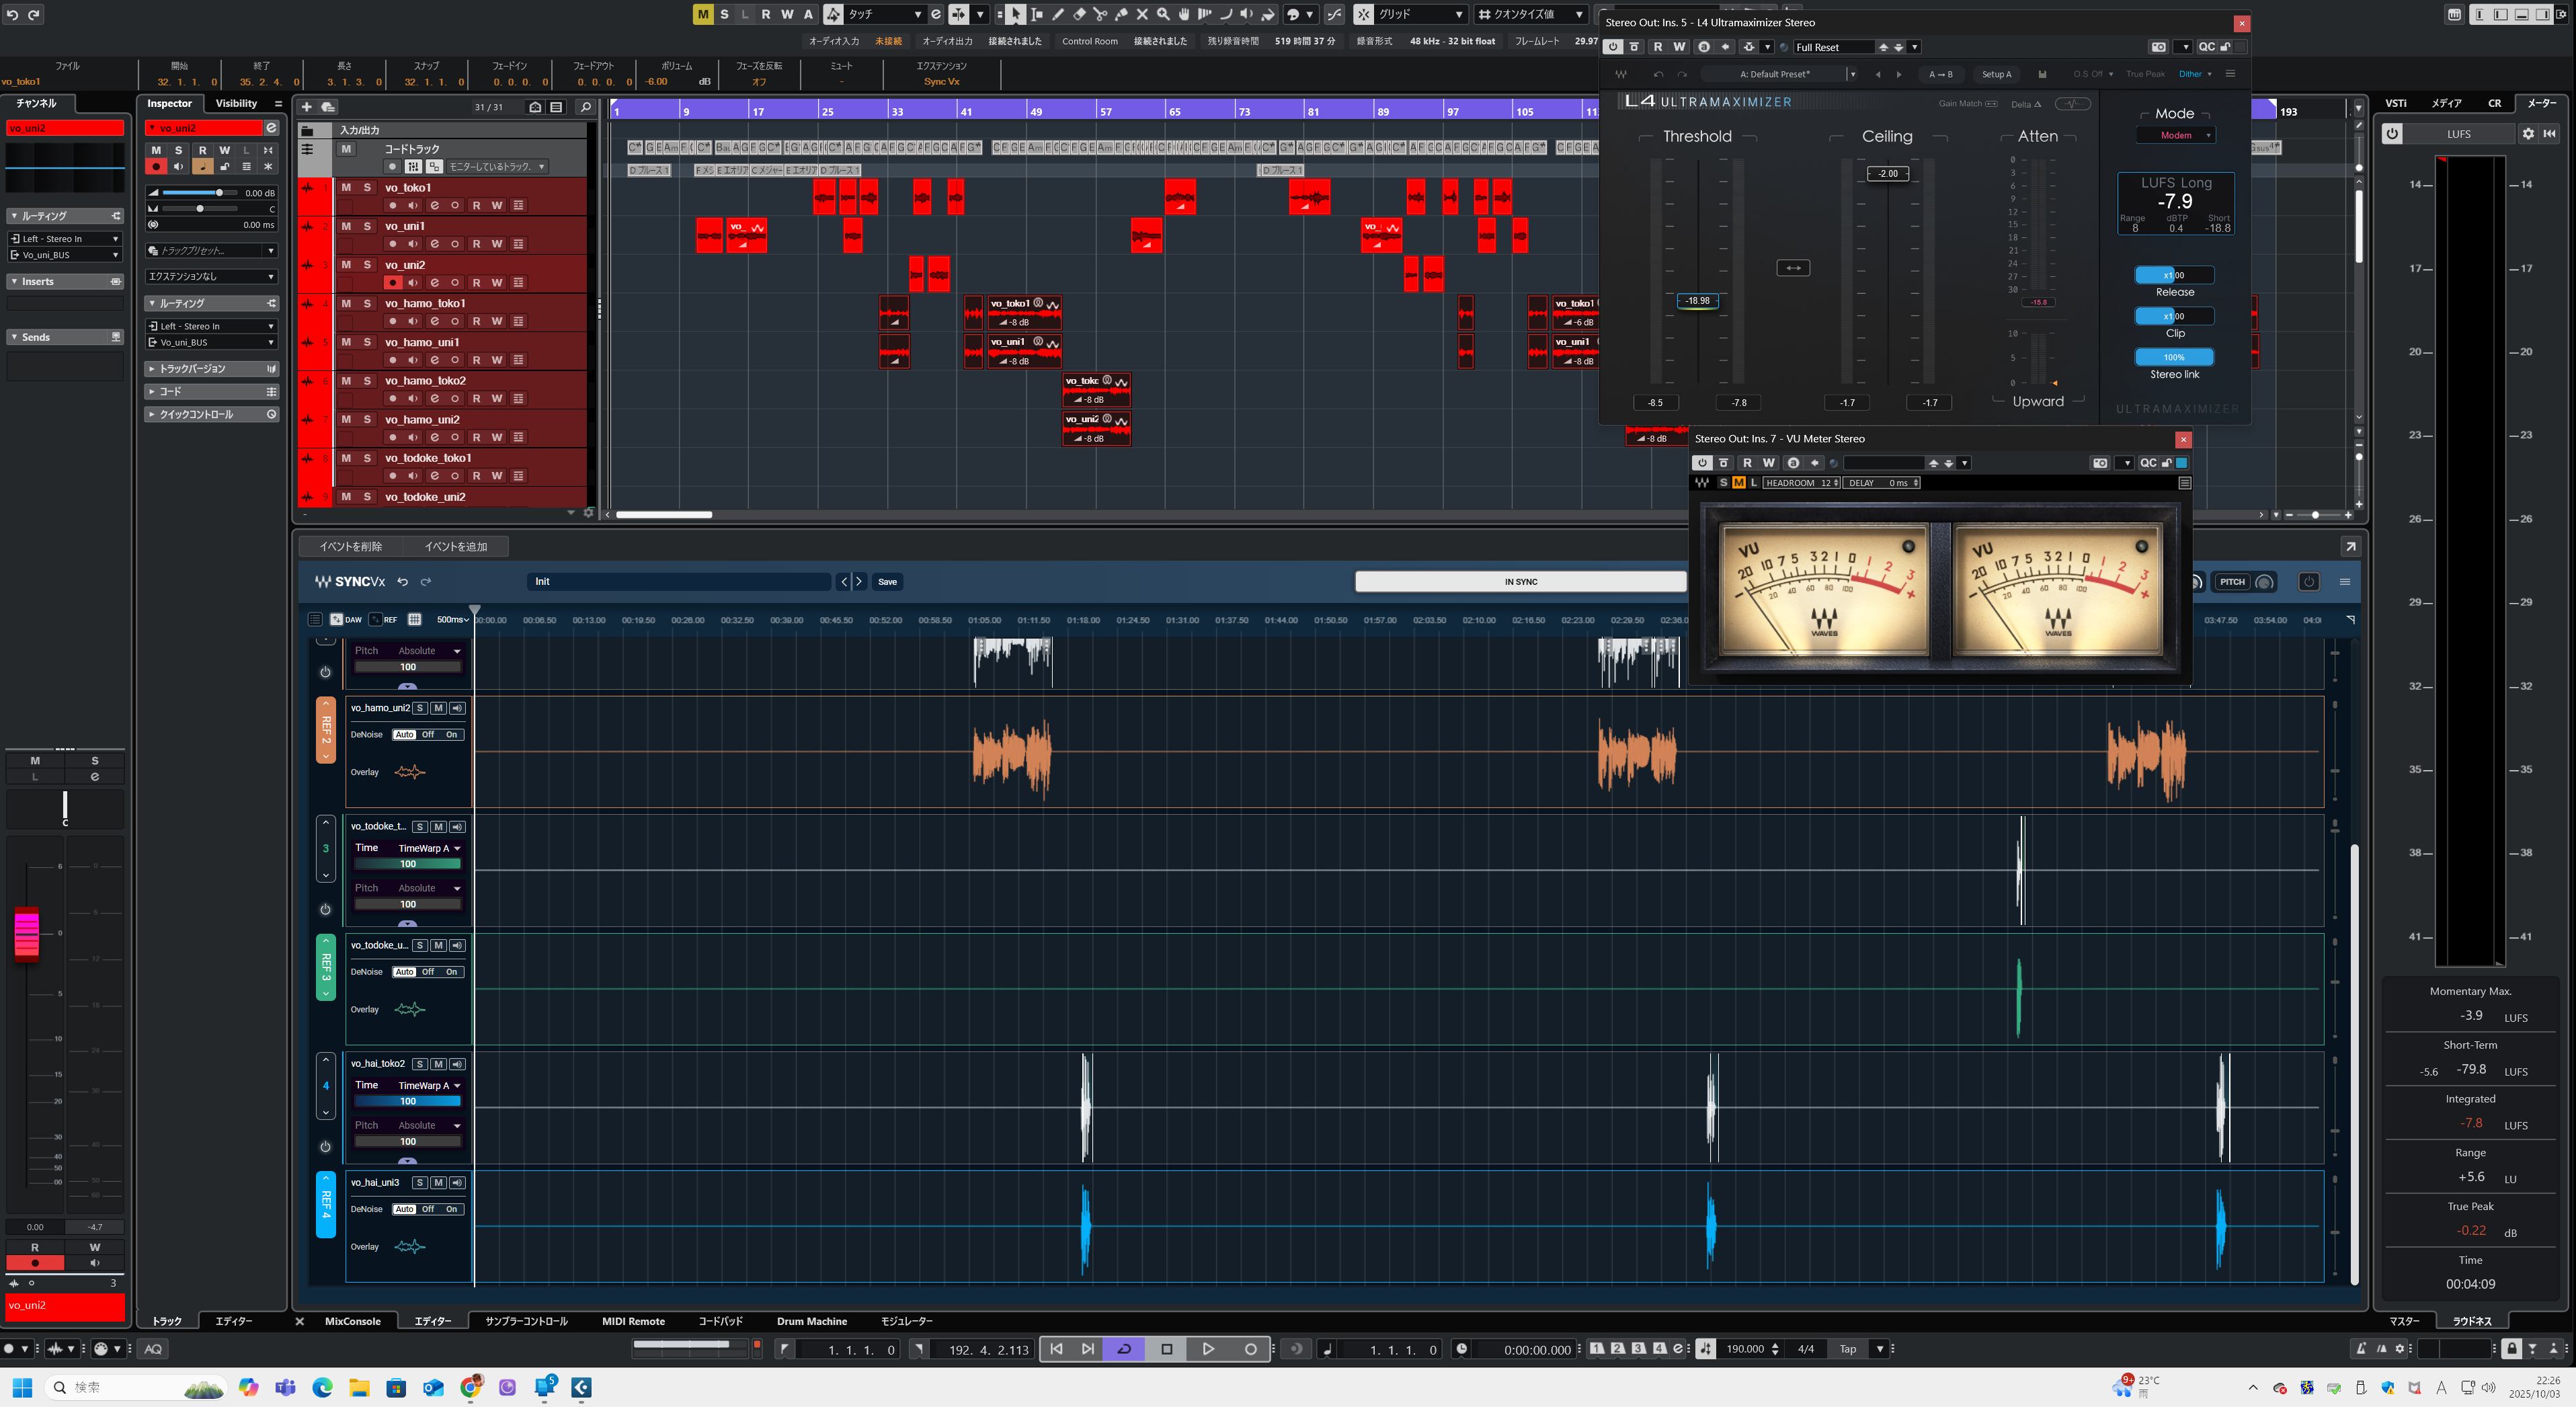
Task: Select the Mute X tool
Action: coord(1142,14)
